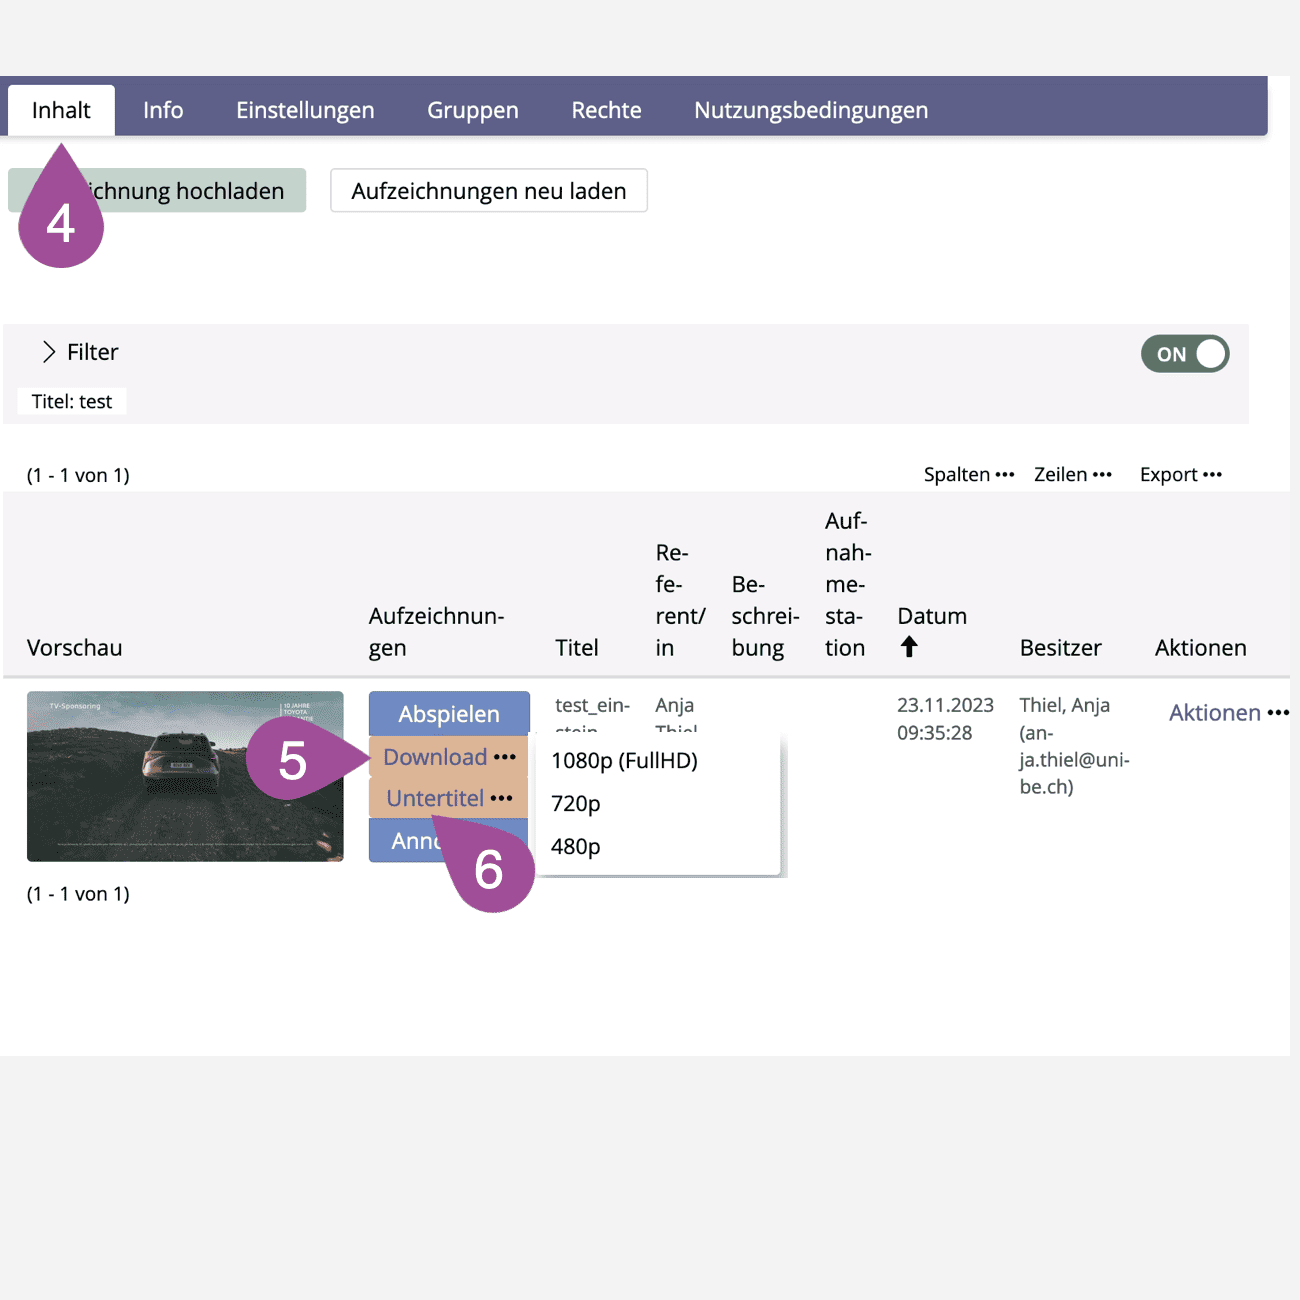The width and height of the screenshot is (1300, 1300).
Task: Choose 1080p (FullHD) download option
Action: (x=624, y=761)
